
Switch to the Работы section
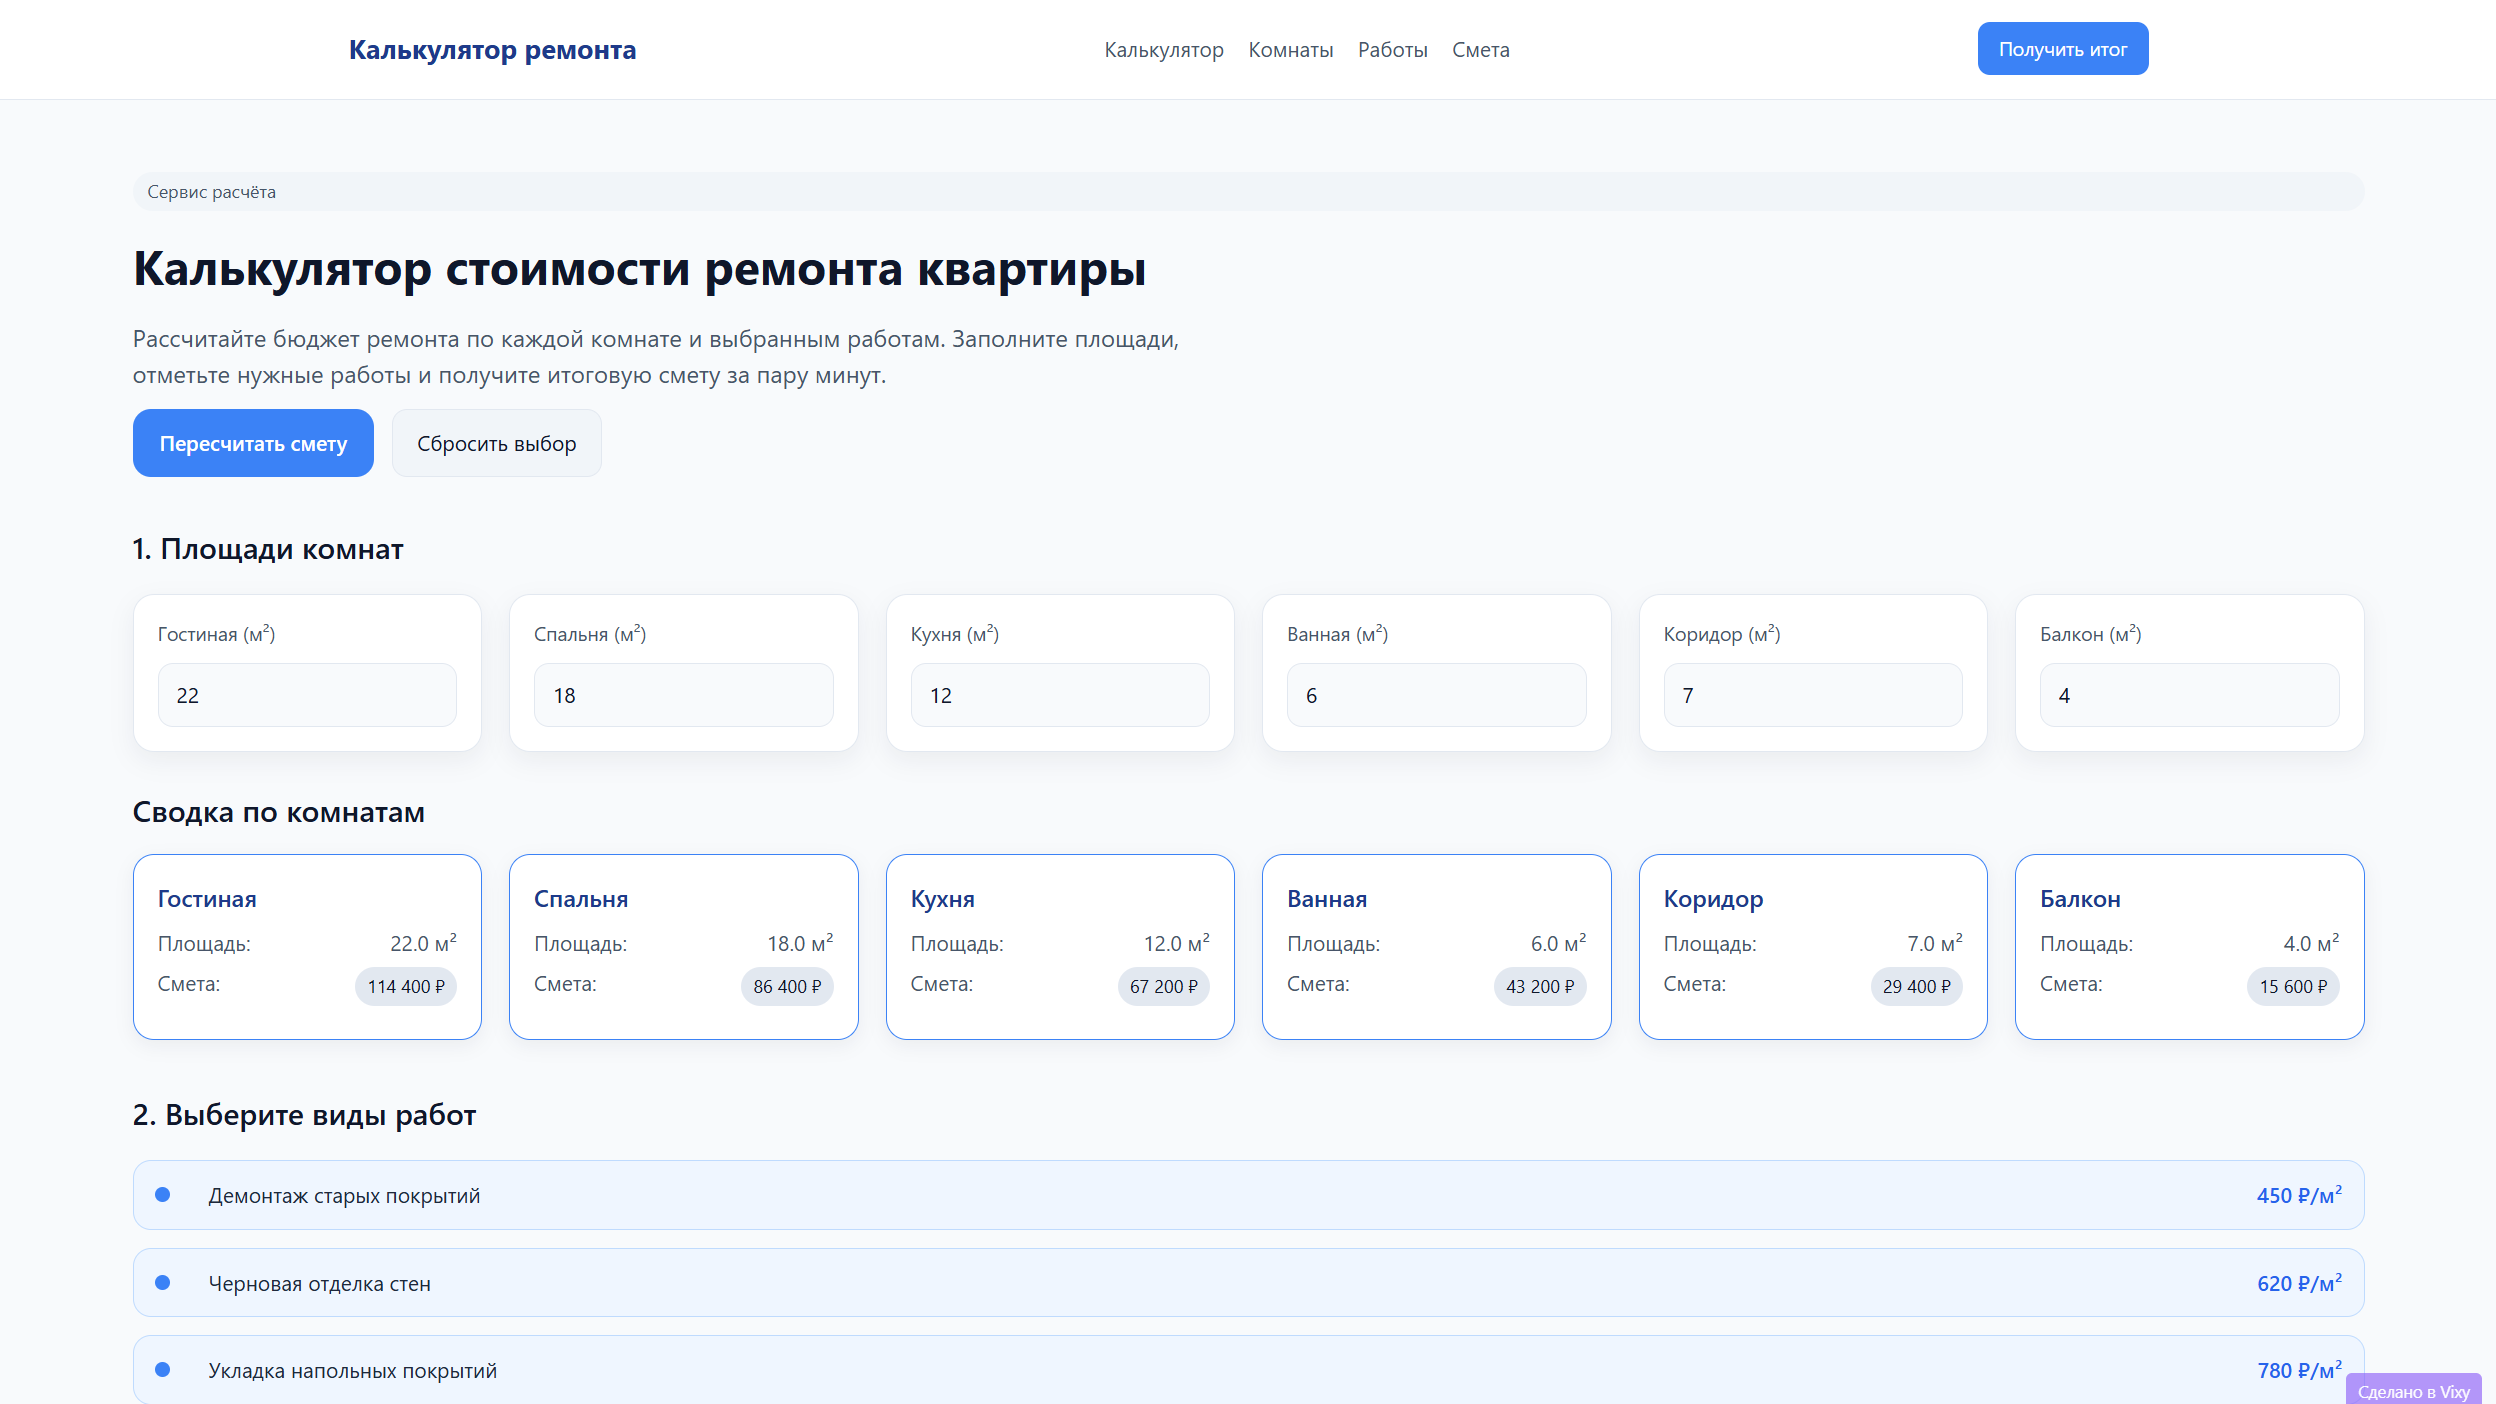point(1393,49)
